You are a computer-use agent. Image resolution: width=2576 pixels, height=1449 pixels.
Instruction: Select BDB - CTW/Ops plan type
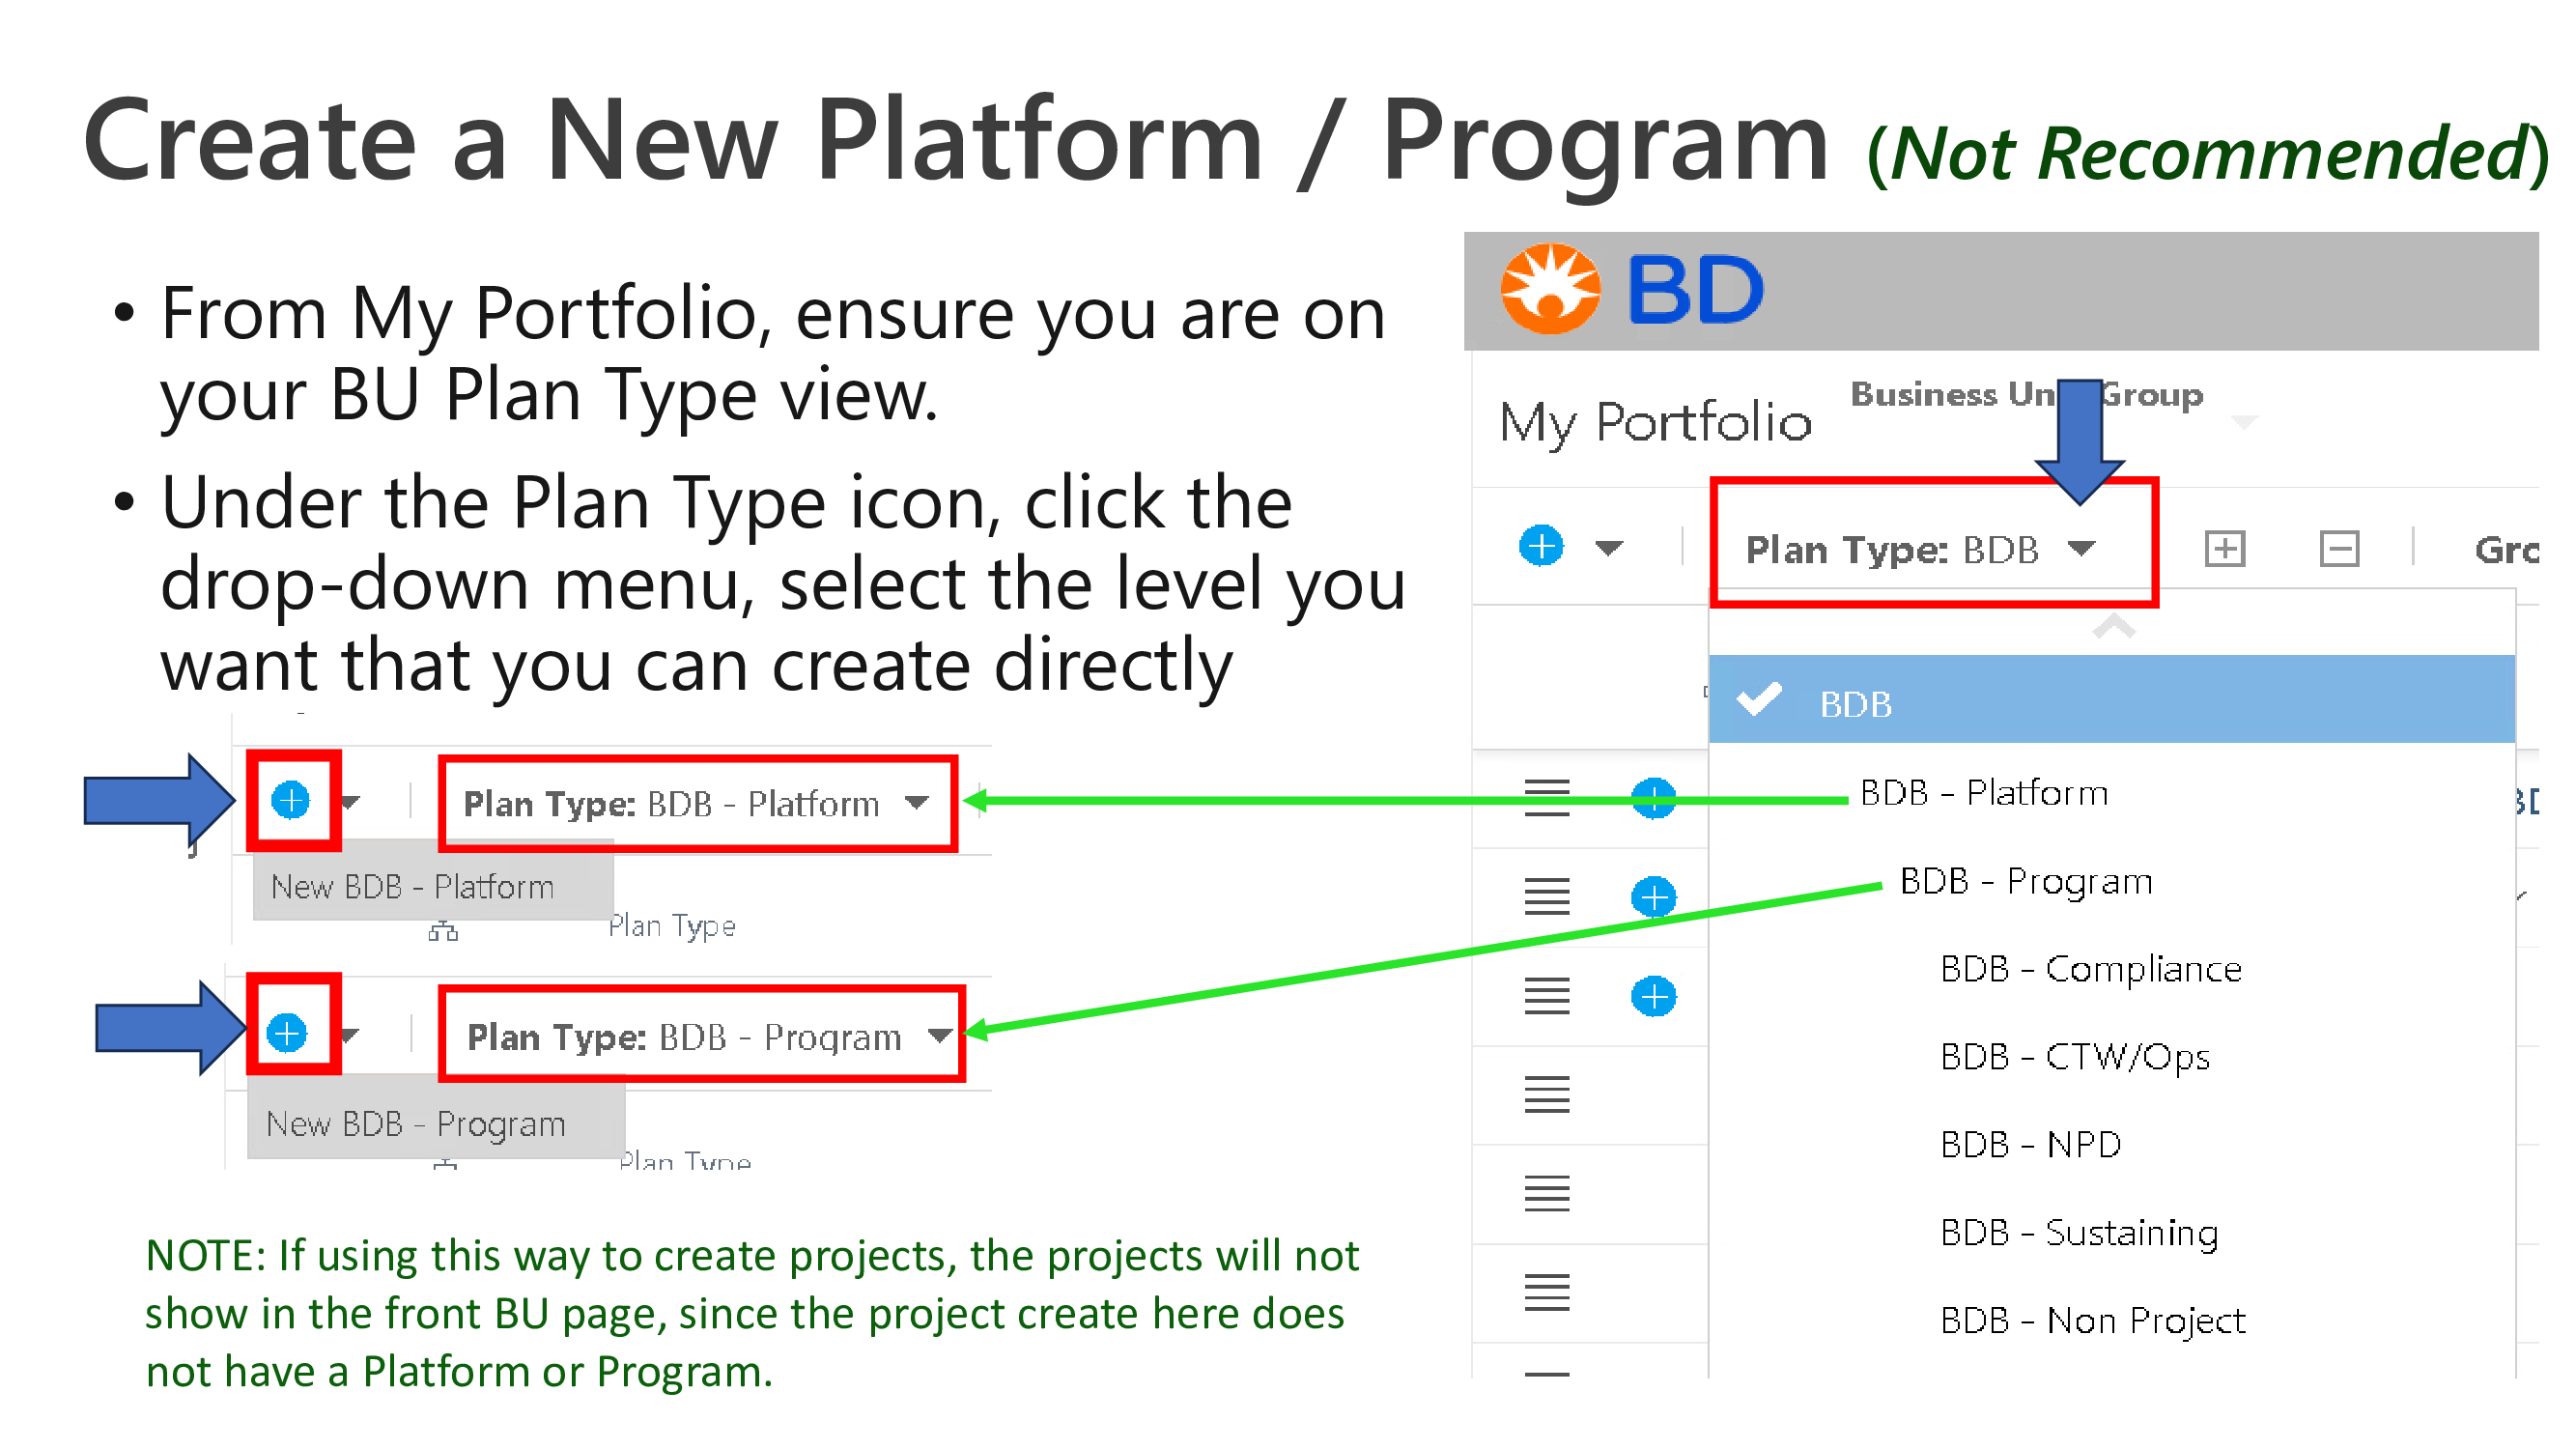(x=2075, y=1057)
